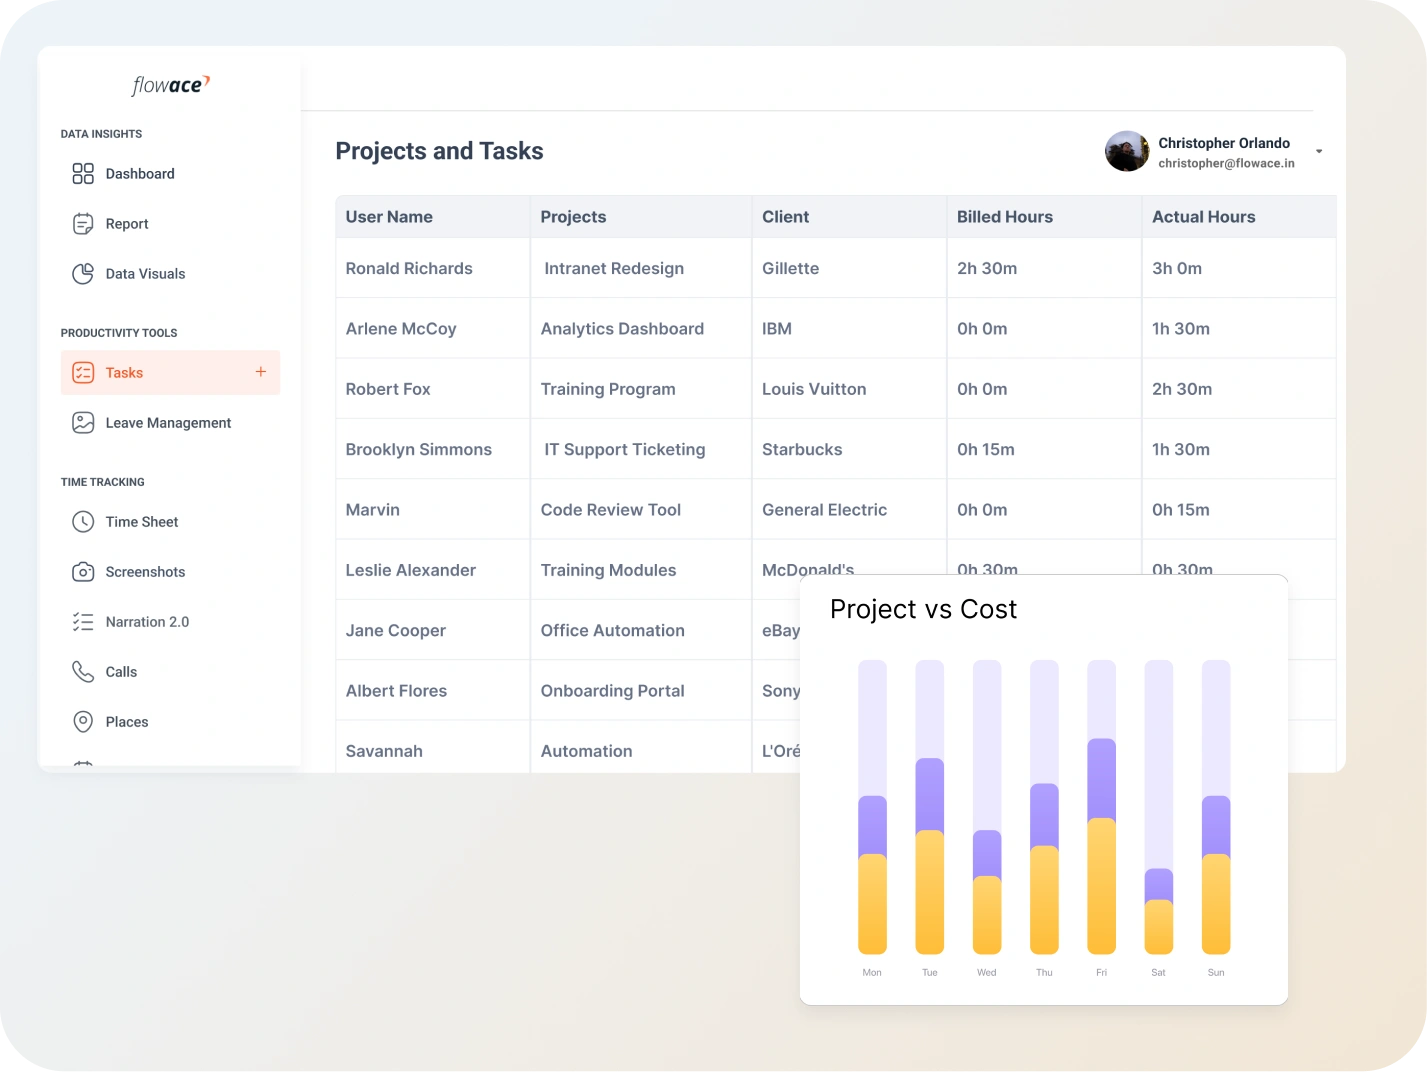
Task: Open the Time Sheet clock icon
Action: [83, 522]
